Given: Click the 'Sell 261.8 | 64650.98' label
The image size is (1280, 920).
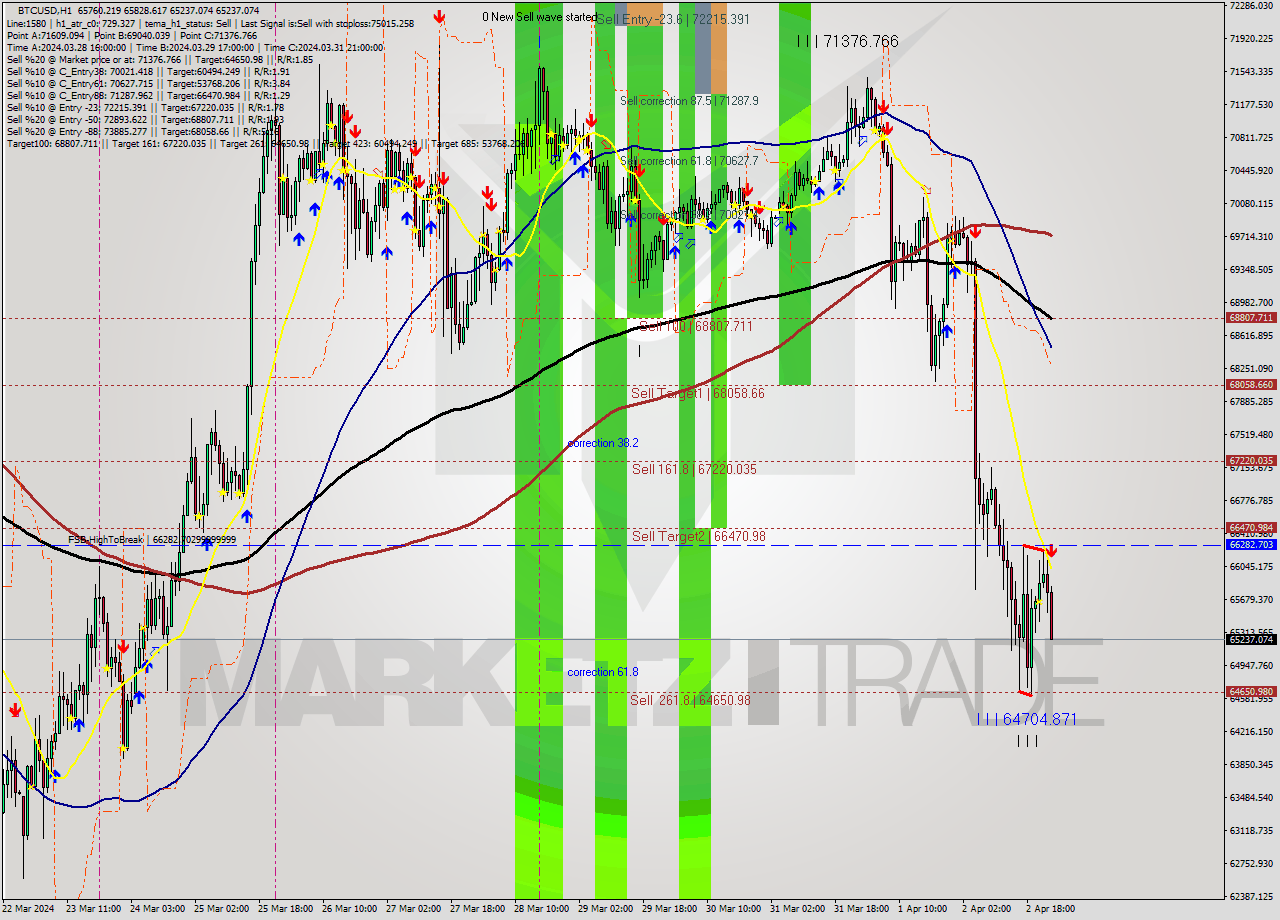Looking at the screenshot, I should 690,700.
